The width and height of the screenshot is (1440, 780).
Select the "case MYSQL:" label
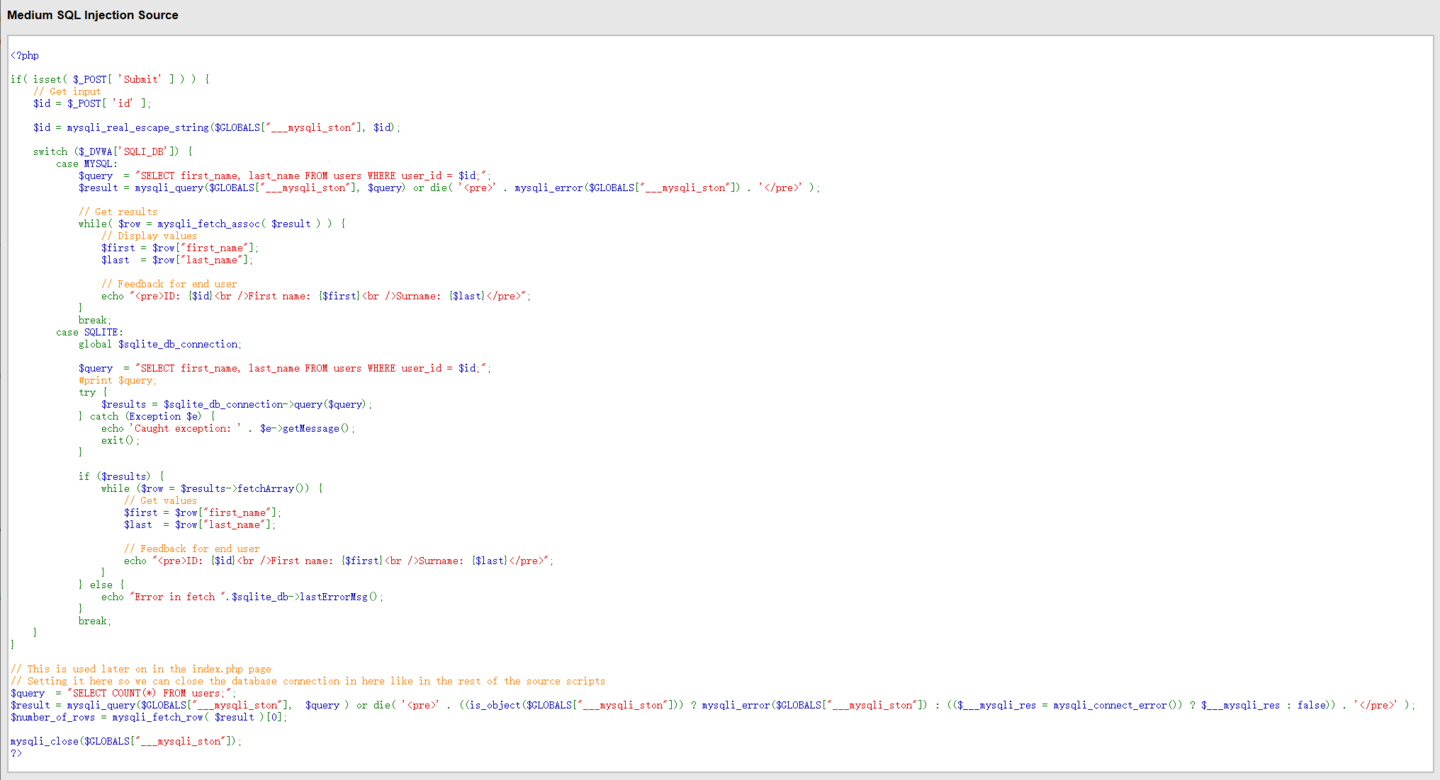(x=87, y=164)
